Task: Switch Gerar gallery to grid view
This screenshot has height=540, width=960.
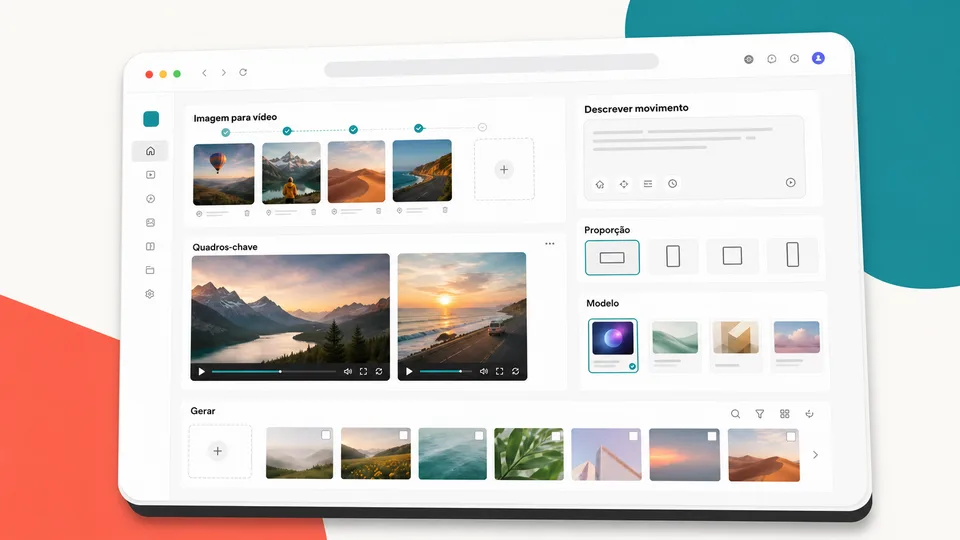Action: pyautogui.click(x=785, y=414)
